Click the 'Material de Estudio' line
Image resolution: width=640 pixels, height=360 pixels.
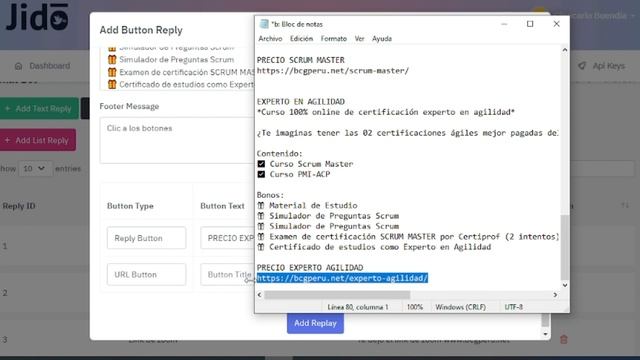pos(313,205)
